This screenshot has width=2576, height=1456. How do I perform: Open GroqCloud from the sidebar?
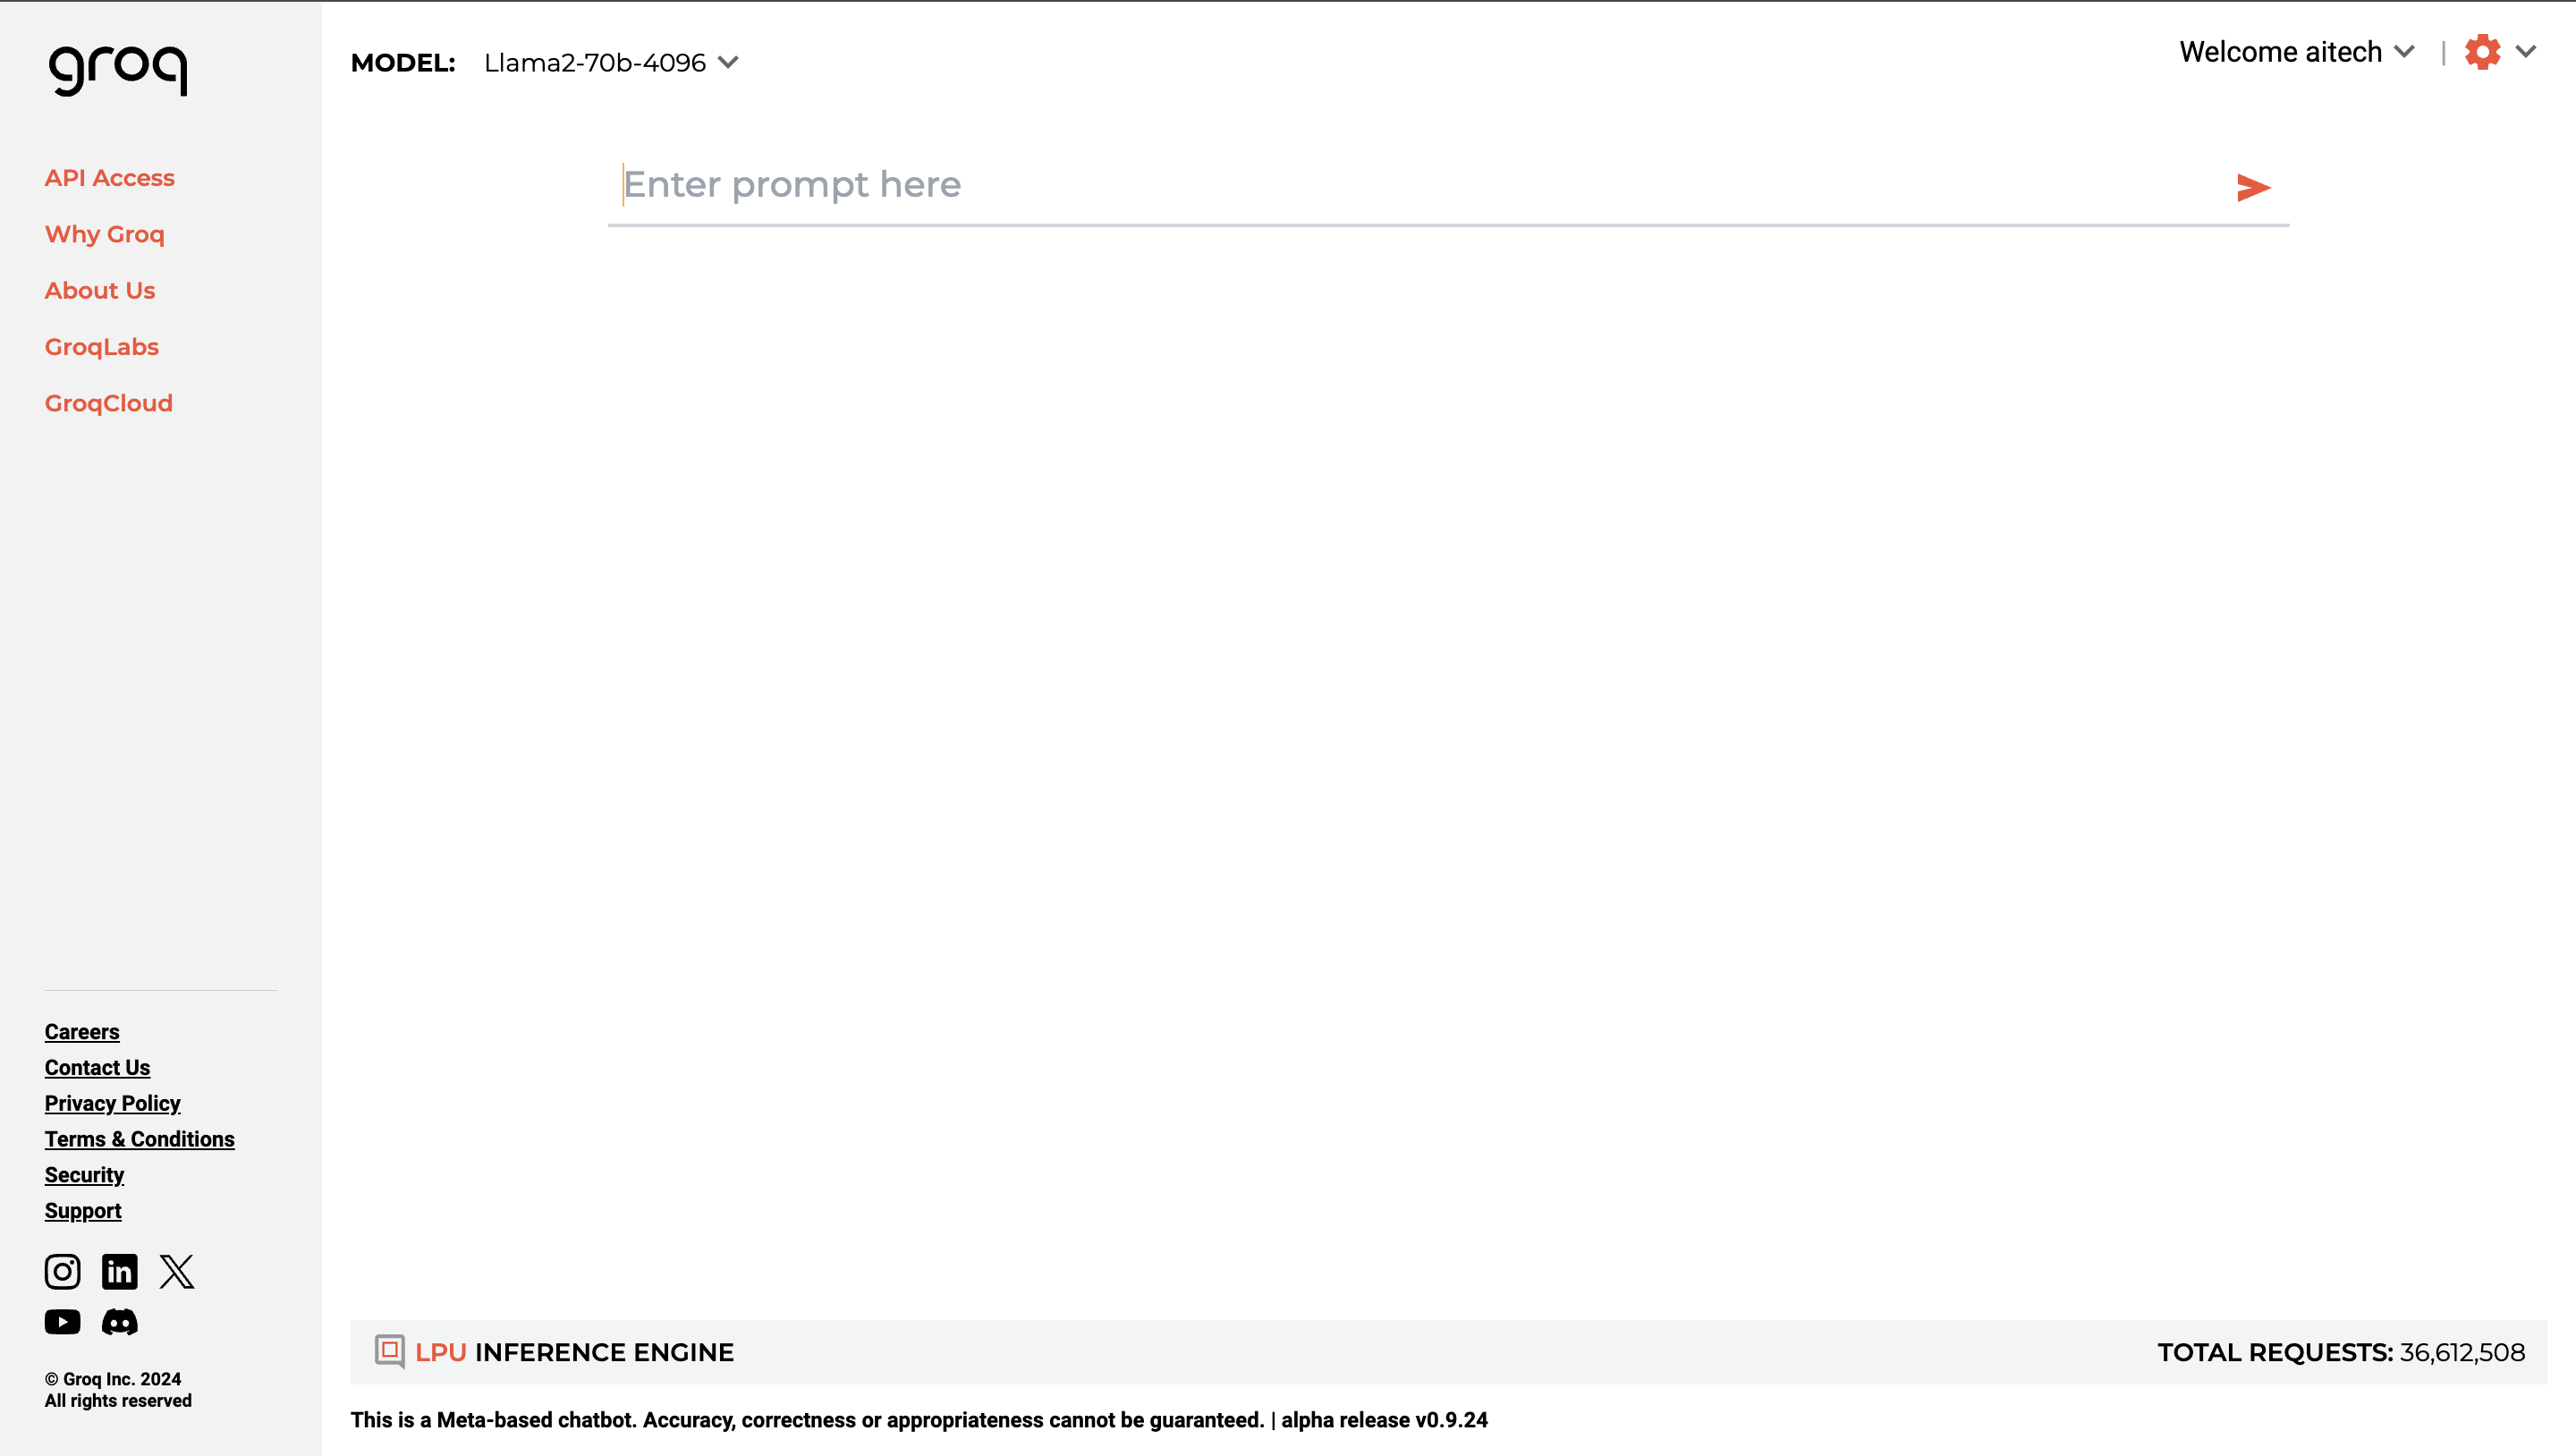[x=109, y=403]
